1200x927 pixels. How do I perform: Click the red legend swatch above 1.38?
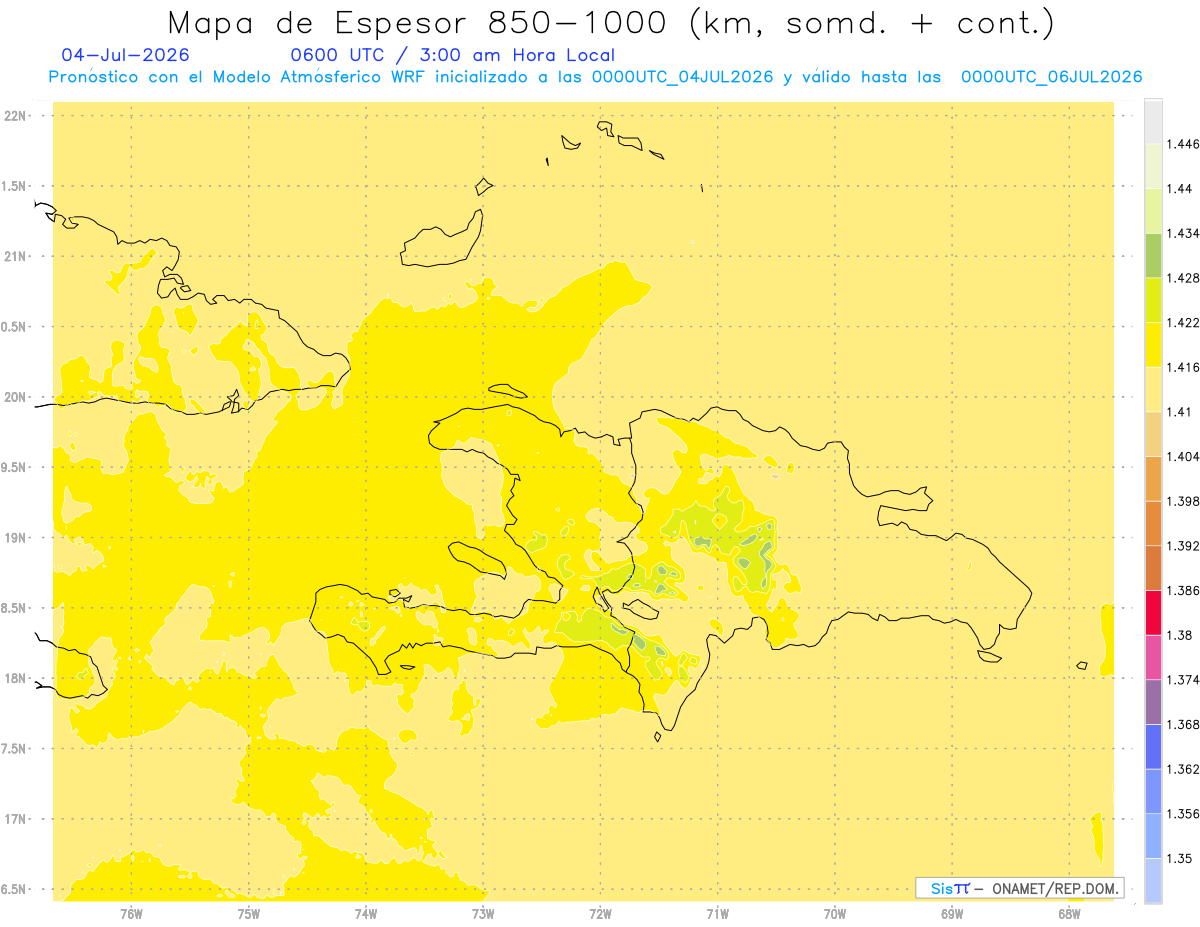click(1153, 612)
